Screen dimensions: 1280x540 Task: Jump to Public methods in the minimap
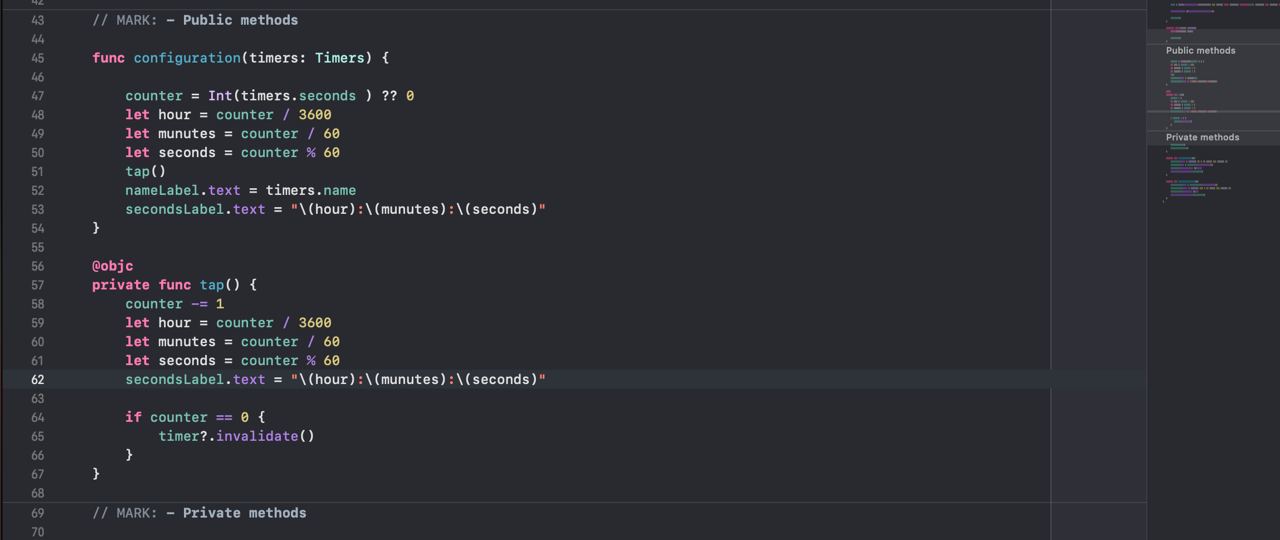click(1200, 50)
